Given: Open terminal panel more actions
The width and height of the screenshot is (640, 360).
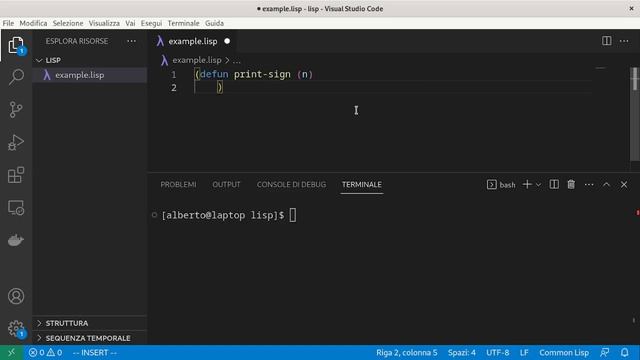Looking at the screenshot, I should 589,184.
